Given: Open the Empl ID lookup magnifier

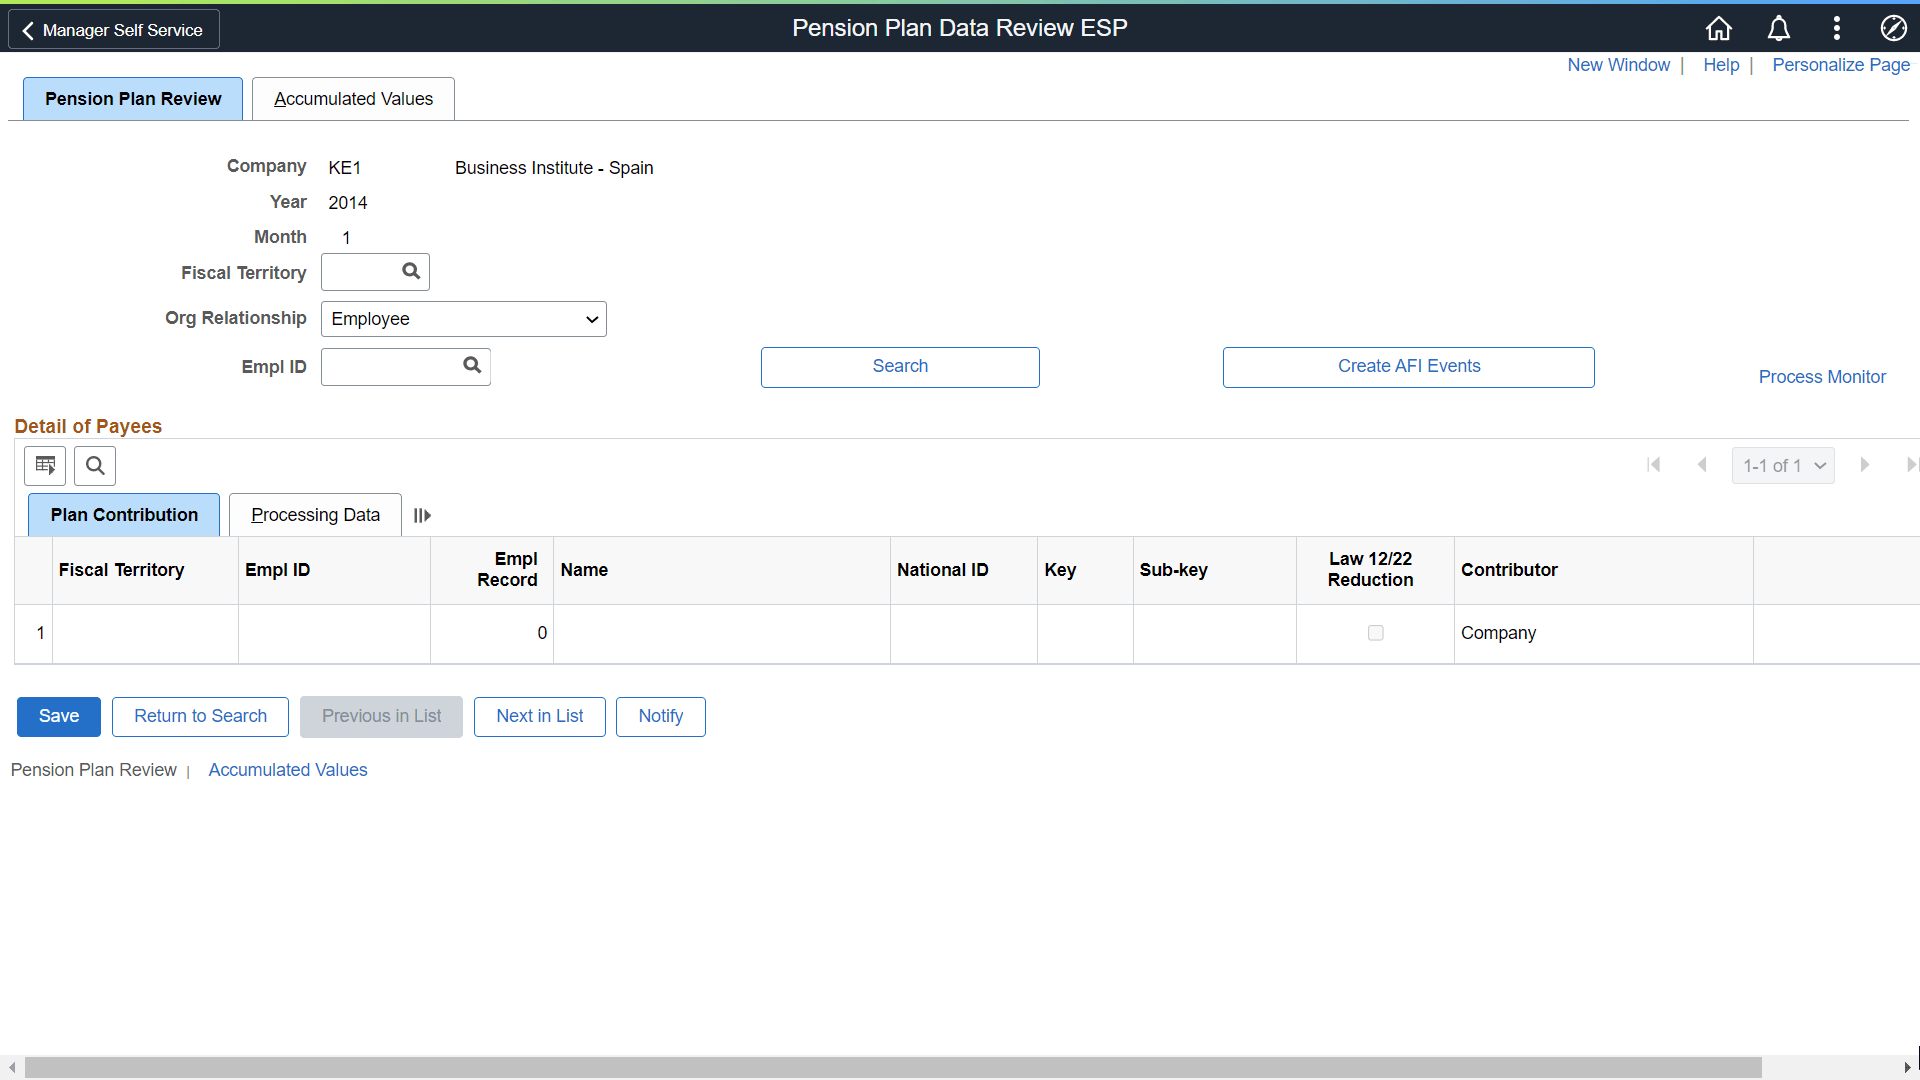Looking at the screenshot, I should 471,366.
